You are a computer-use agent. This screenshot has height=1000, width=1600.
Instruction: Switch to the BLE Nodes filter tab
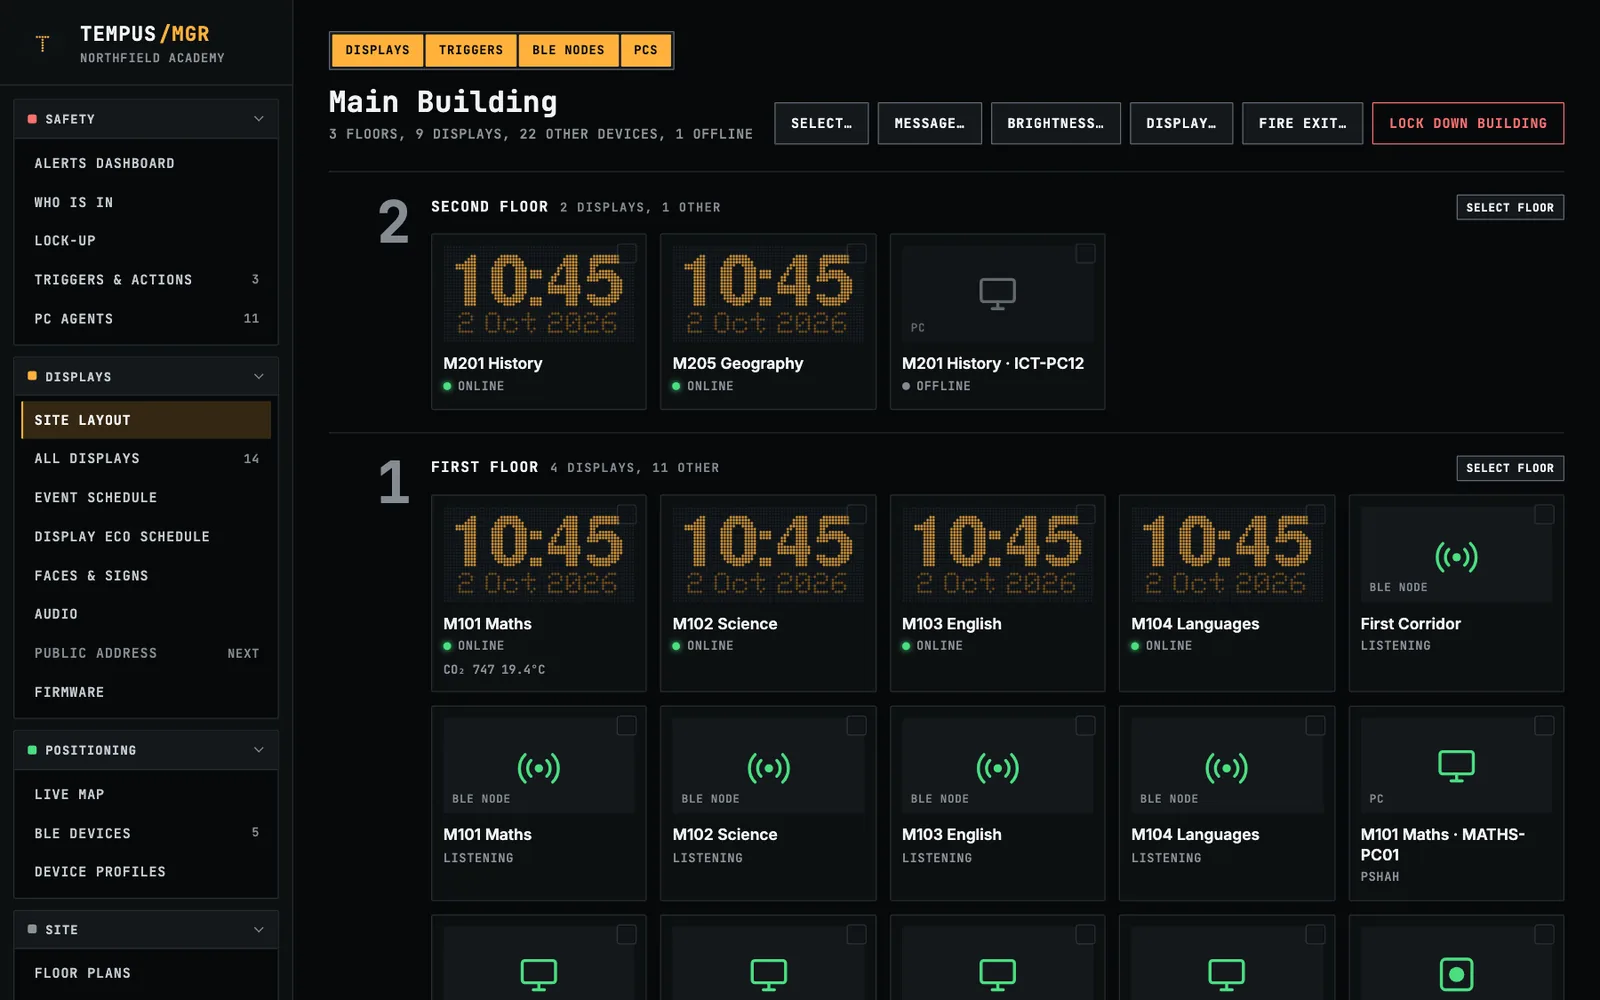click(568, 50)
